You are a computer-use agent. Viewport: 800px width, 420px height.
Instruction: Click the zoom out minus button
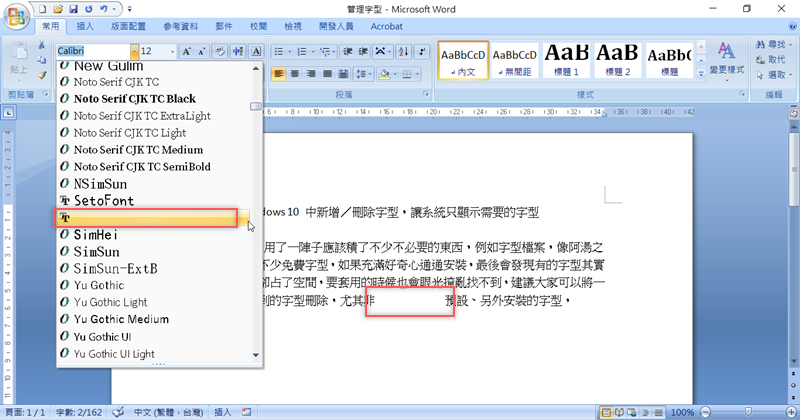tap(706, 412)
